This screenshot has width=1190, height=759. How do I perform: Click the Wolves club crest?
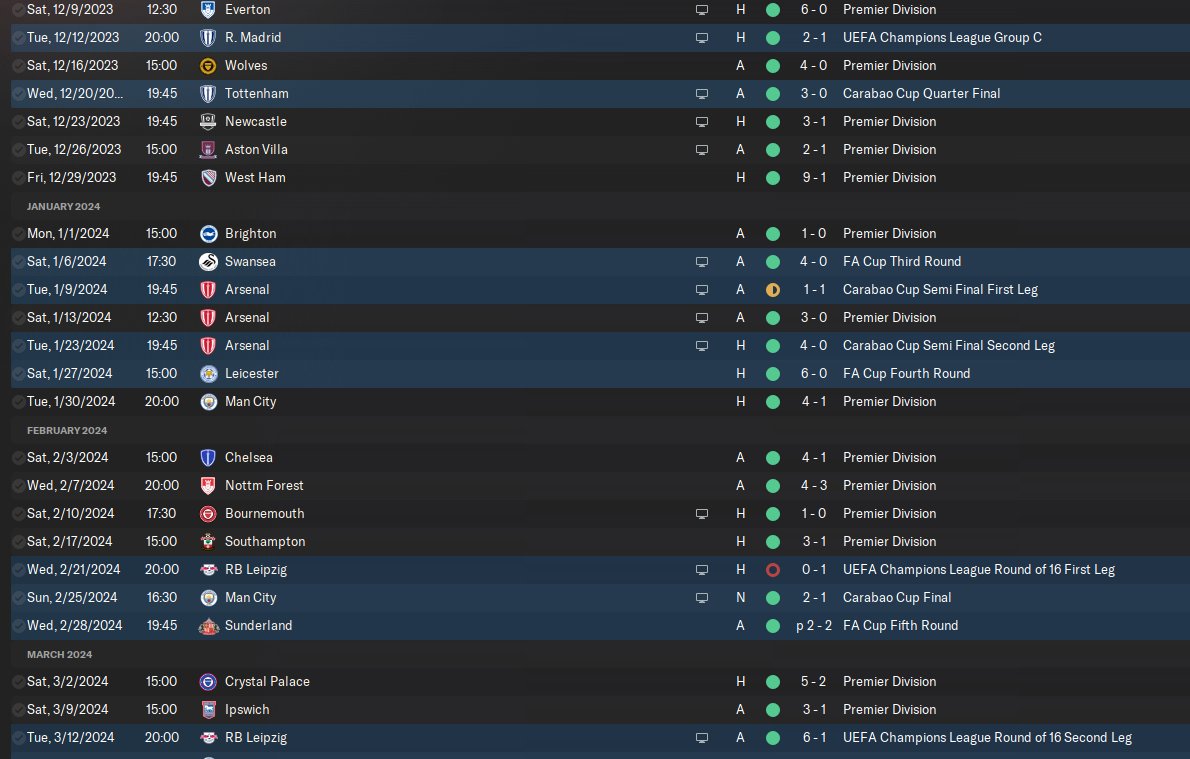coord(208,66)
